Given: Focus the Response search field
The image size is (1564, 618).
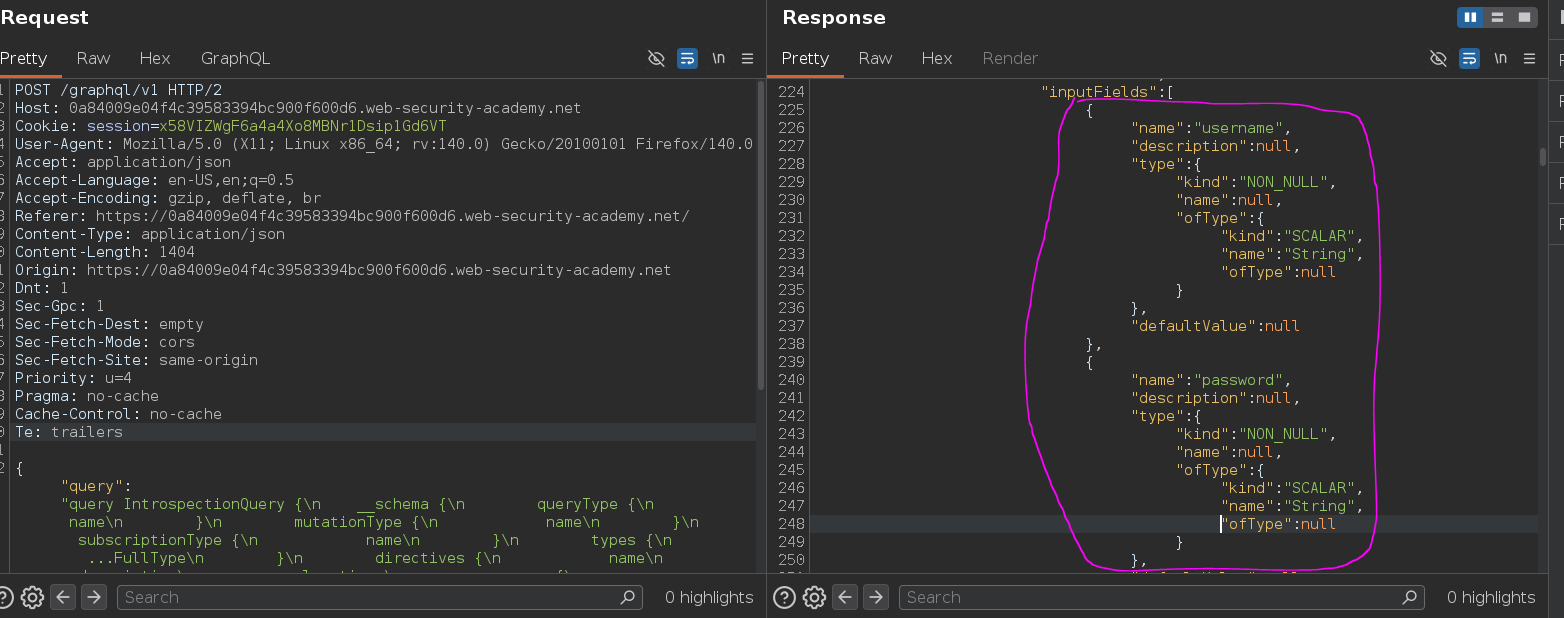Looking at the screenshot, I should [x=1162, y=597].
